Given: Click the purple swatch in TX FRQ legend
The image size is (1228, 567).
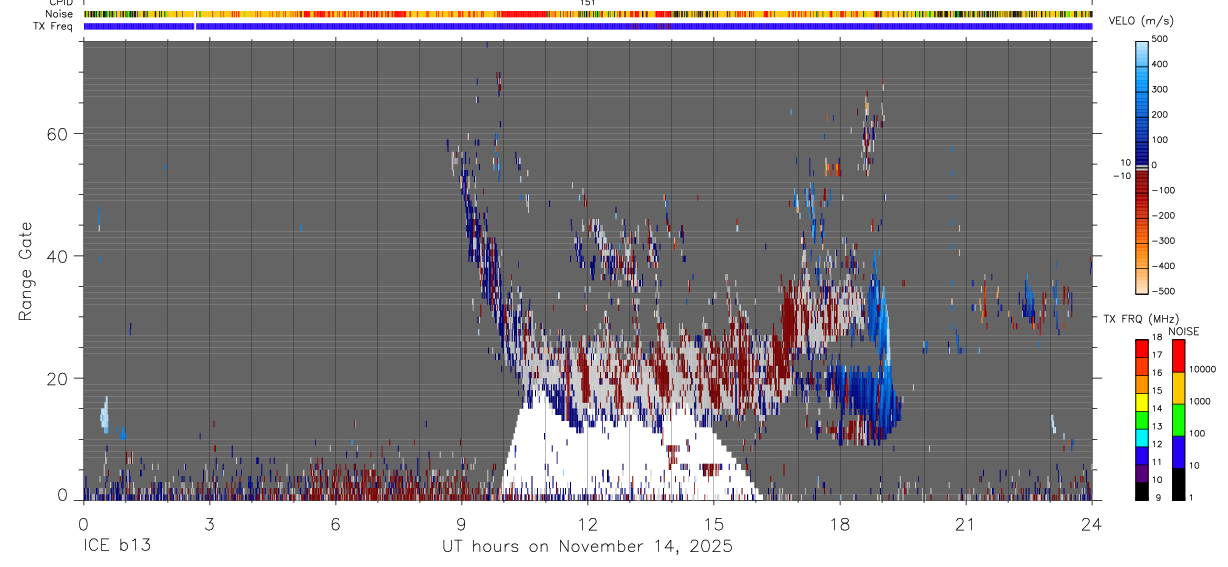Looking at the screenshot, I should coord(1142,471).
